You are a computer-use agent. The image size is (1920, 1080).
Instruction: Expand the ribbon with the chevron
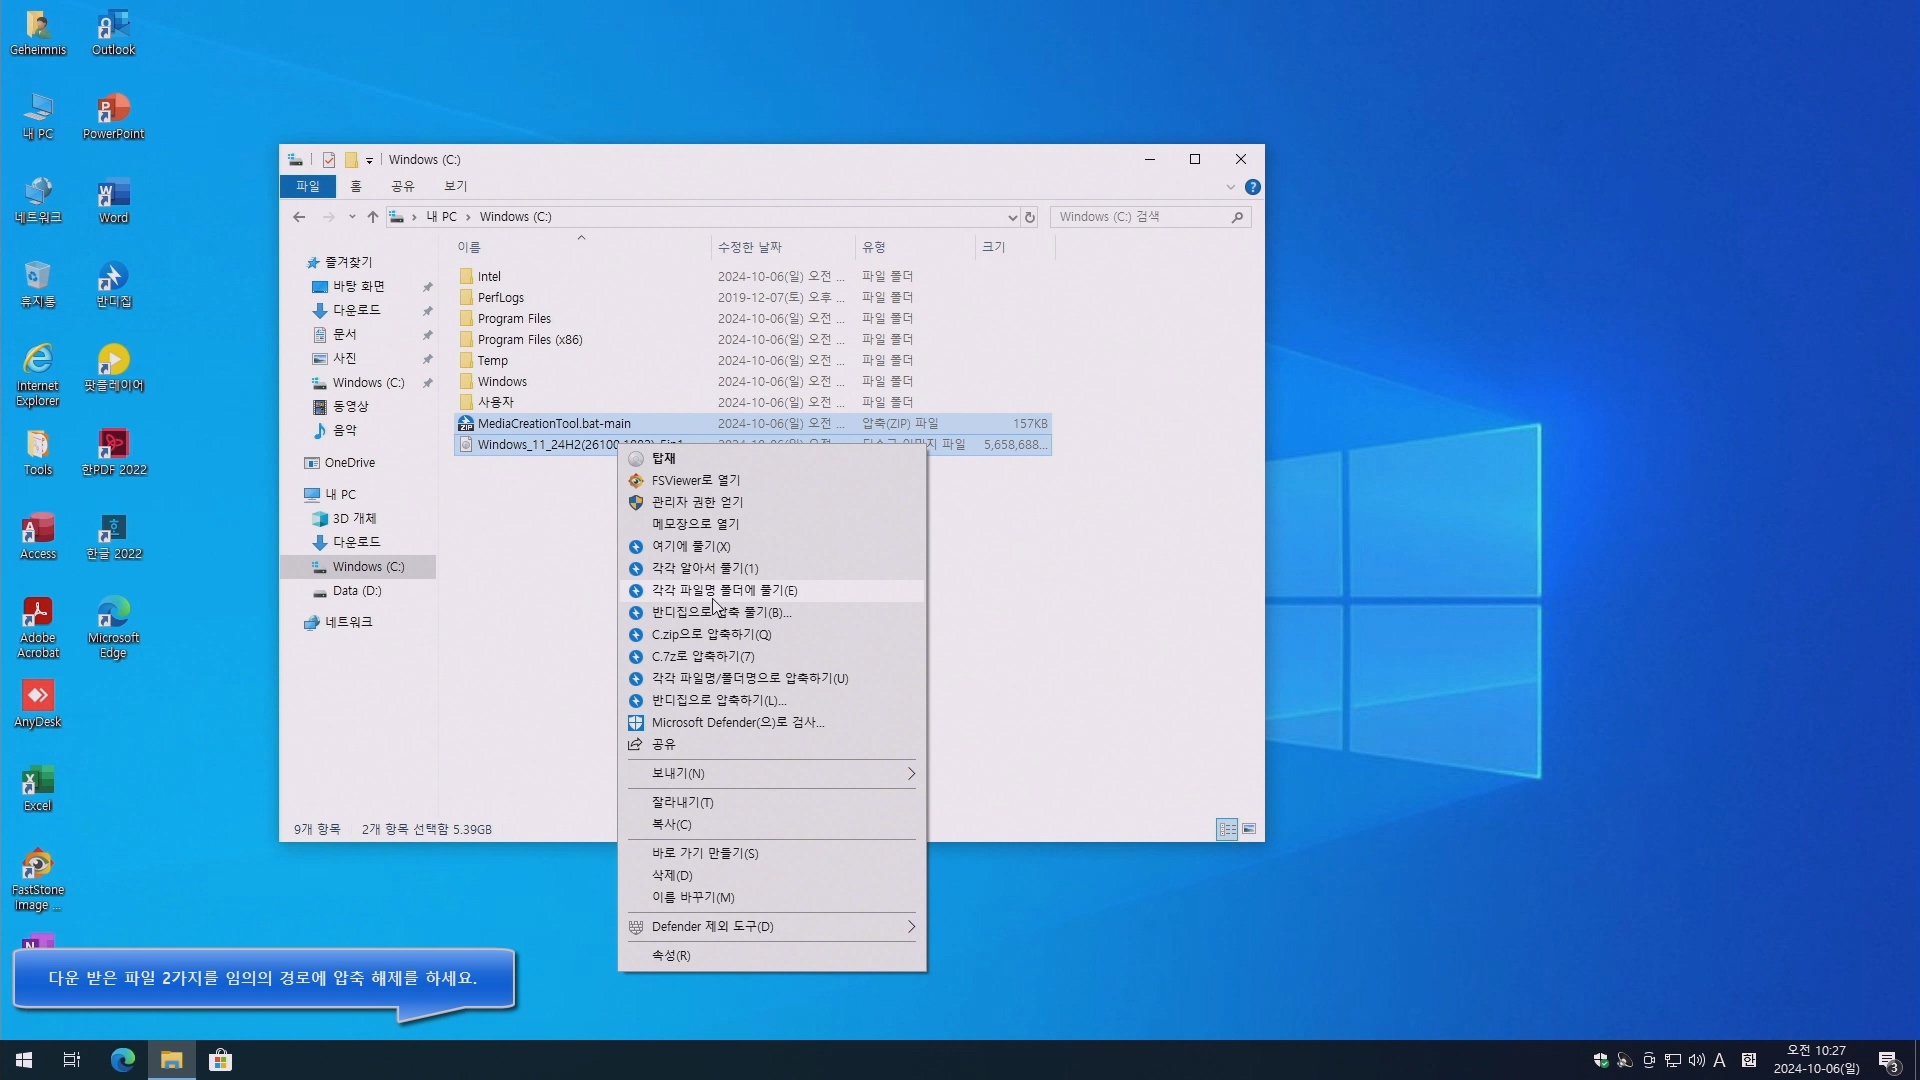click(1230, 187)
